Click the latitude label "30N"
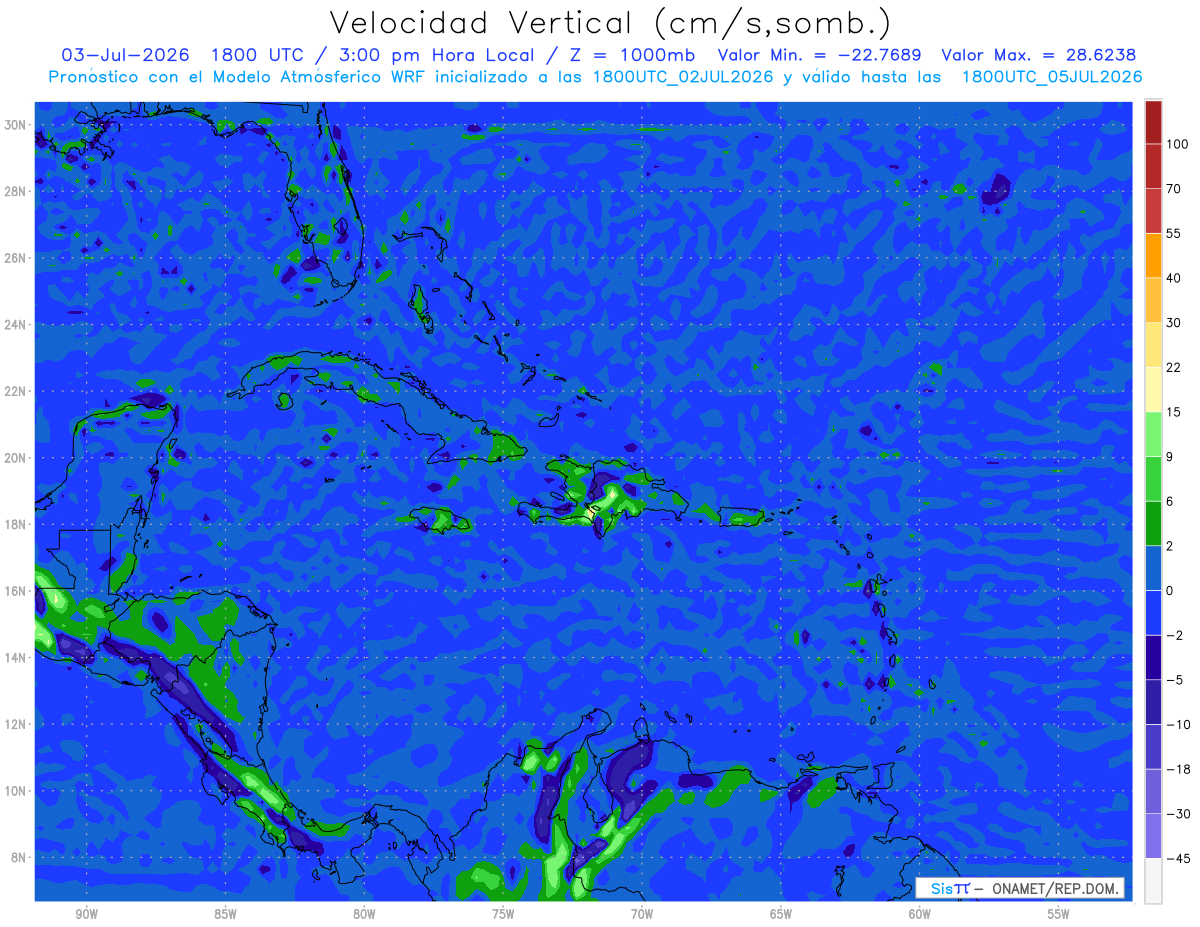Viewport: 1200px width, 927px height. (x=17, y=125)
